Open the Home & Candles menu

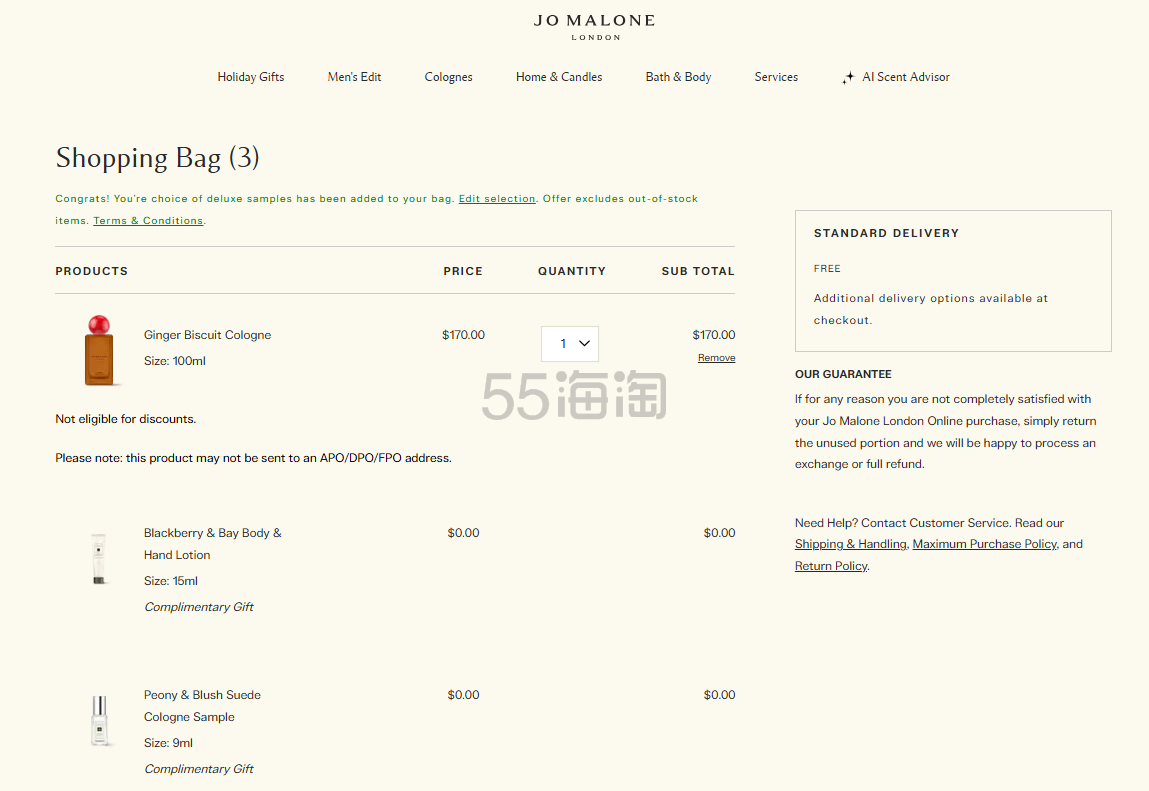coord(559,77)
